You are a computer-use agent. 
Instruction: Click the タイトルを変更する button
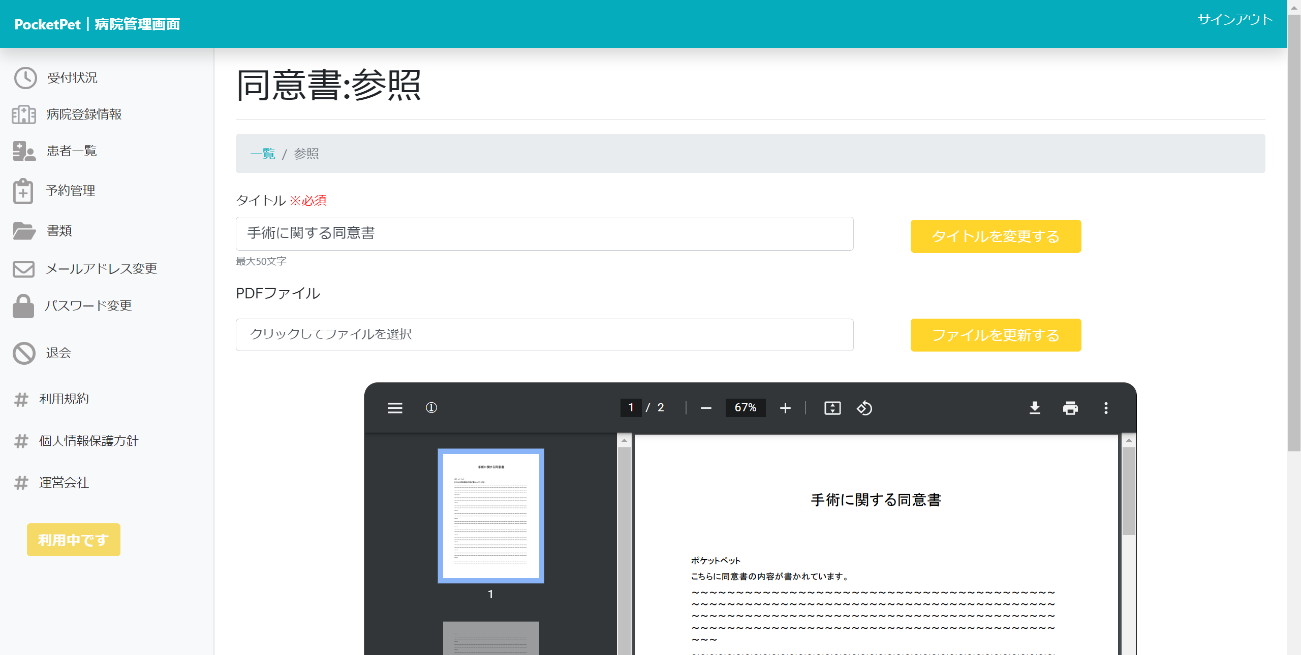[x=996, y=236]
